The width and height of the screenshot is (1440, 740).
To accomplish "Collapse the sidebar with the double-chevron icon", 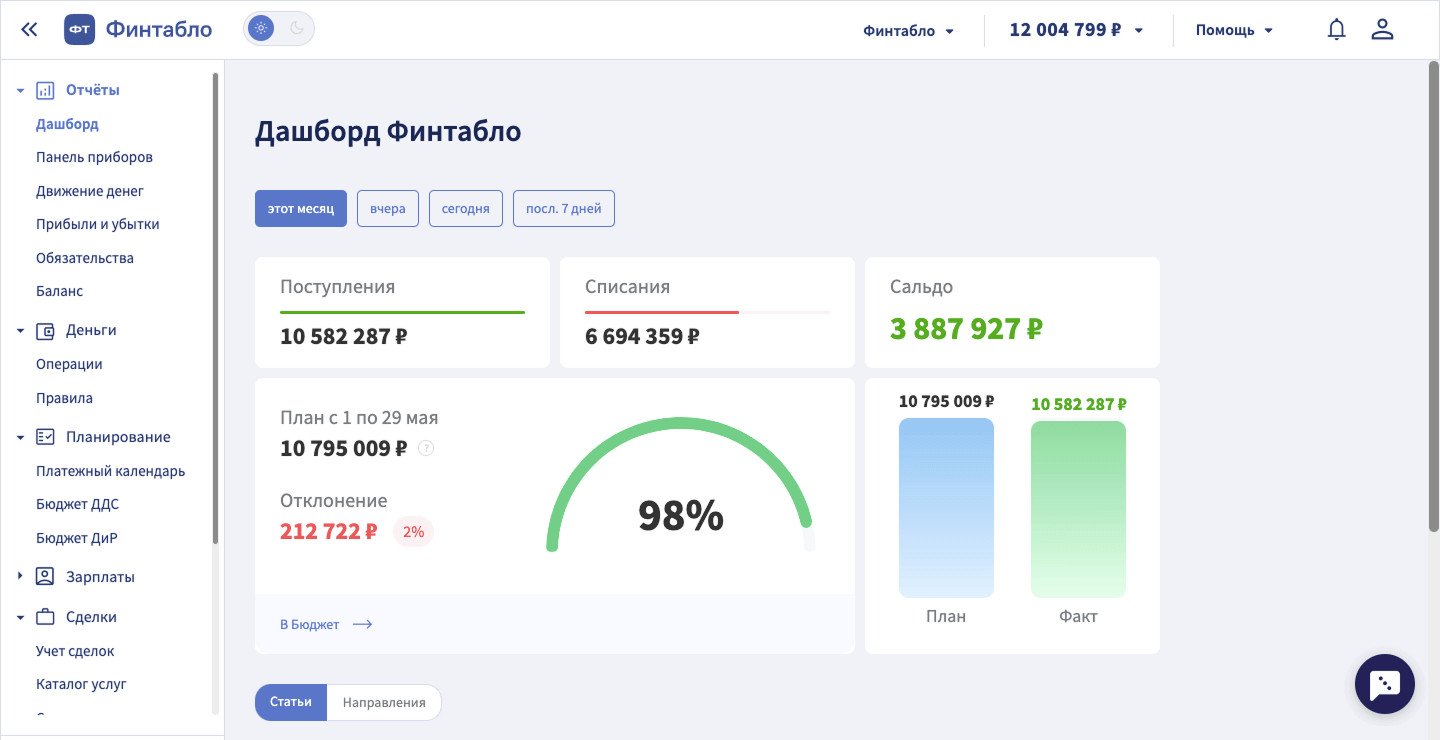I will tap(29, 30).
